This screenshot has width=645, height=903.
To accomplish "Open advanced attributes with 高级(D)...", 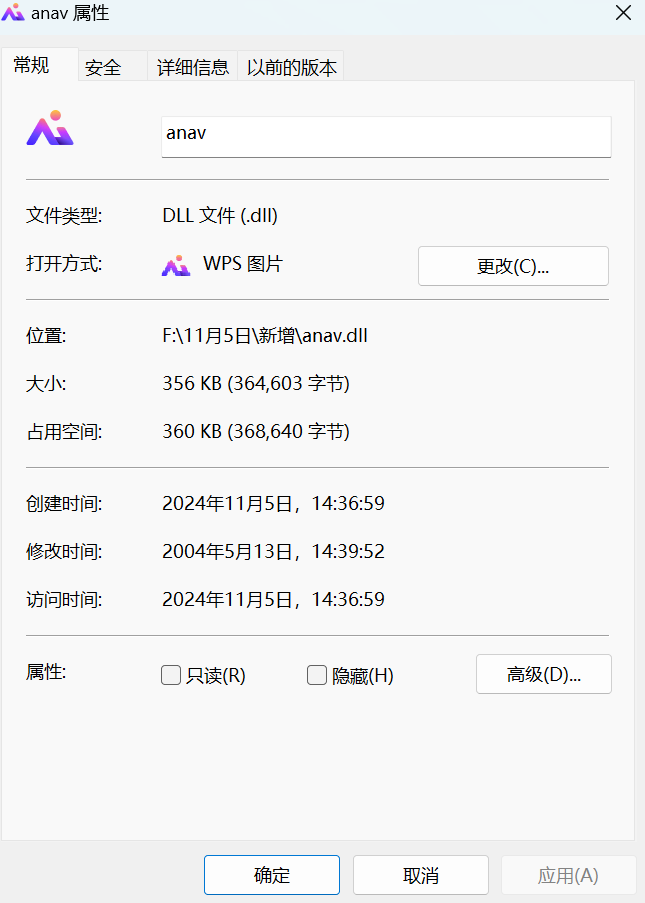I will tap(544, 674).
